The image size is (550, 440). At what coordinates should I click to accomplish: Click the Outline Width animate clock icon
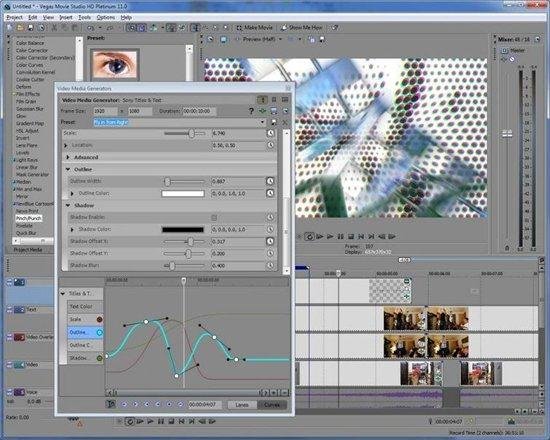pyautogui.click(x=270, y=181)
